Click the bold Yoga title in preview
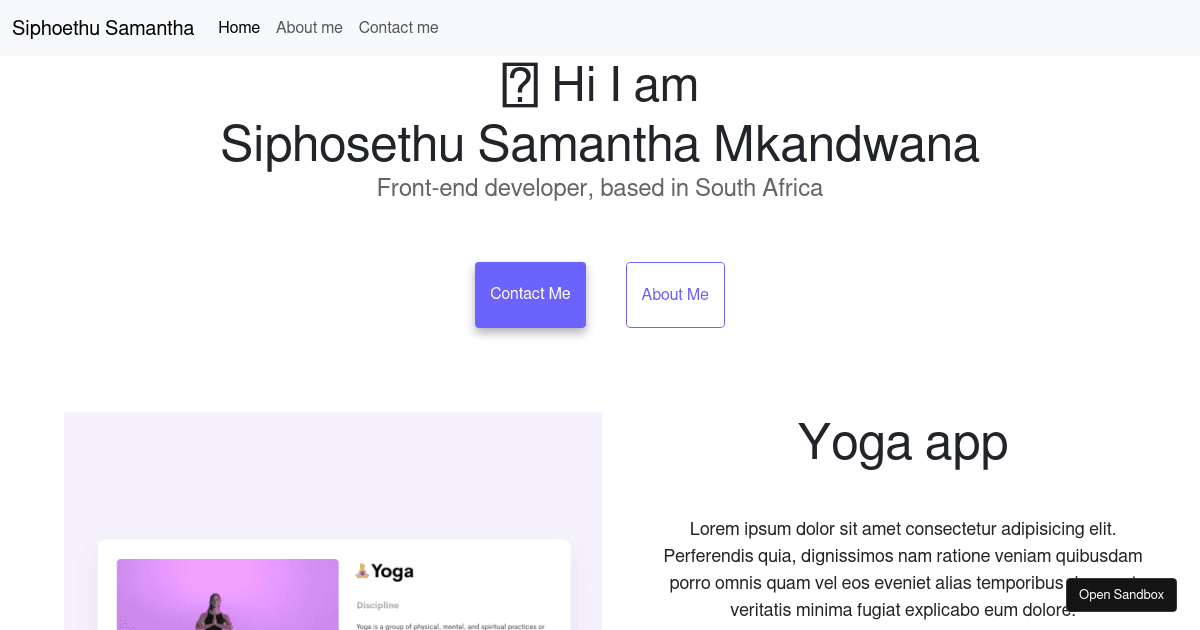Viewport: 1200px width, 630px height. tap(392, 572)
